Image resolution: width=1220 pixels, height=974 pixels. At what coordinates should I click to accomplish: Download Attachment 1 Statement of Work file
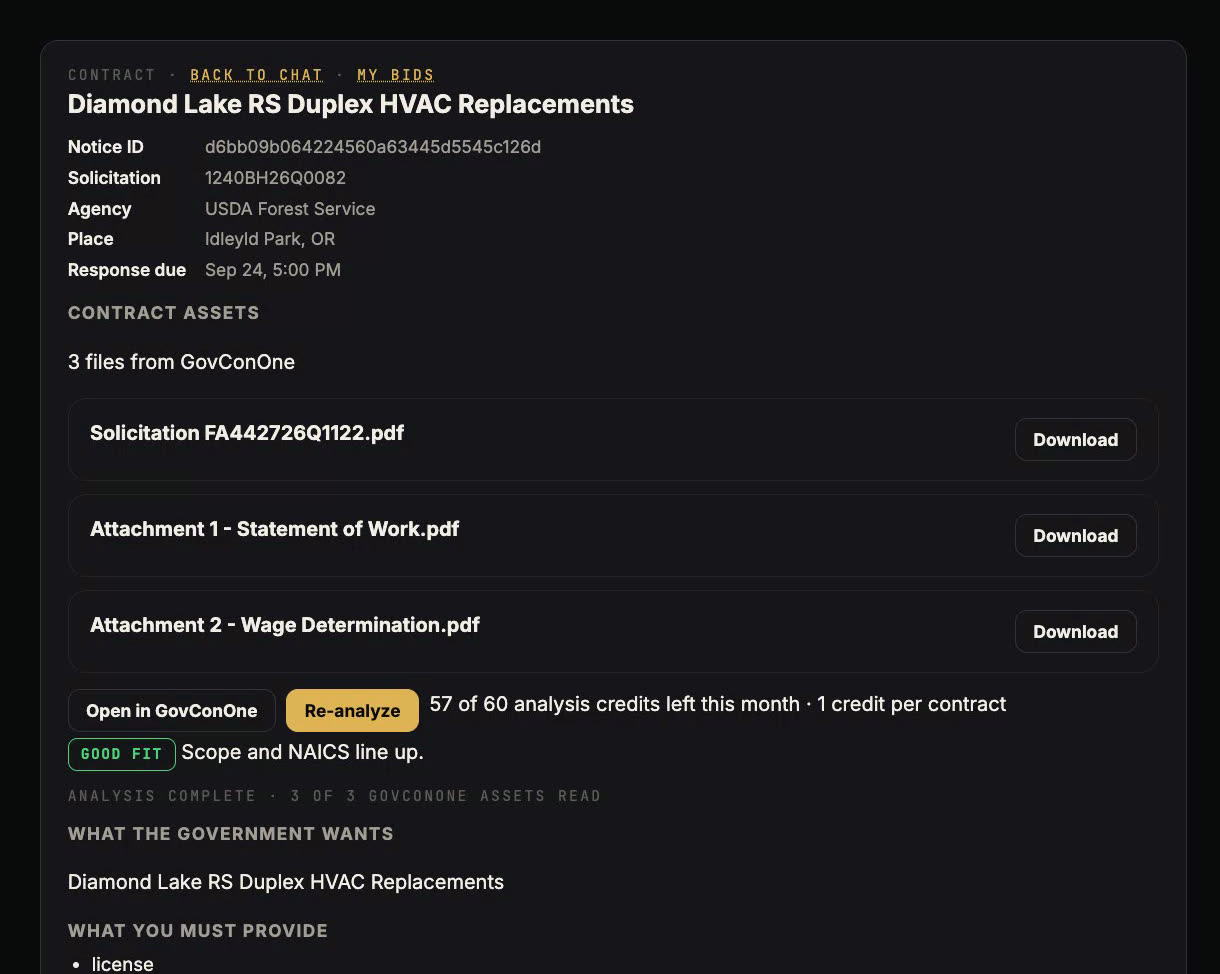[1075, 536]
